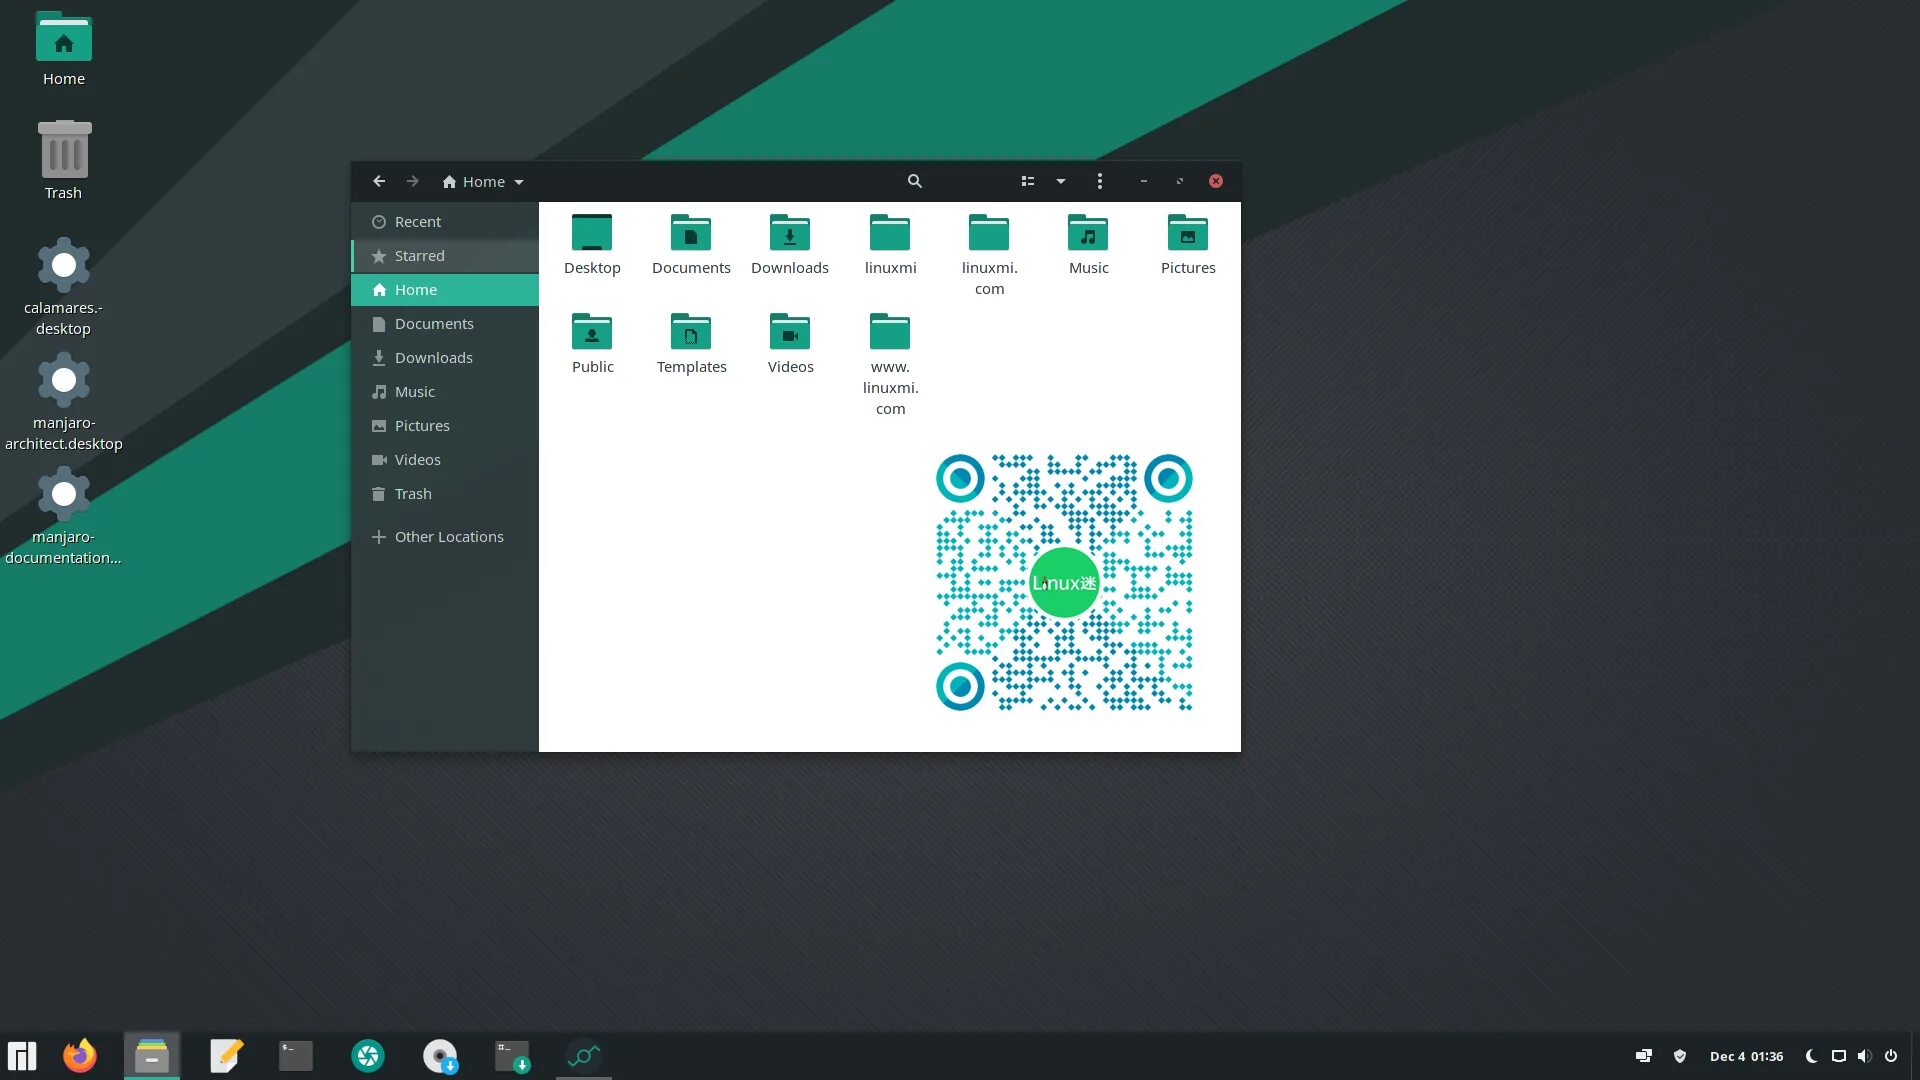Select the Music sidebar item
The width and height of the screenshot is (1920, 1080).
point(414,392)
